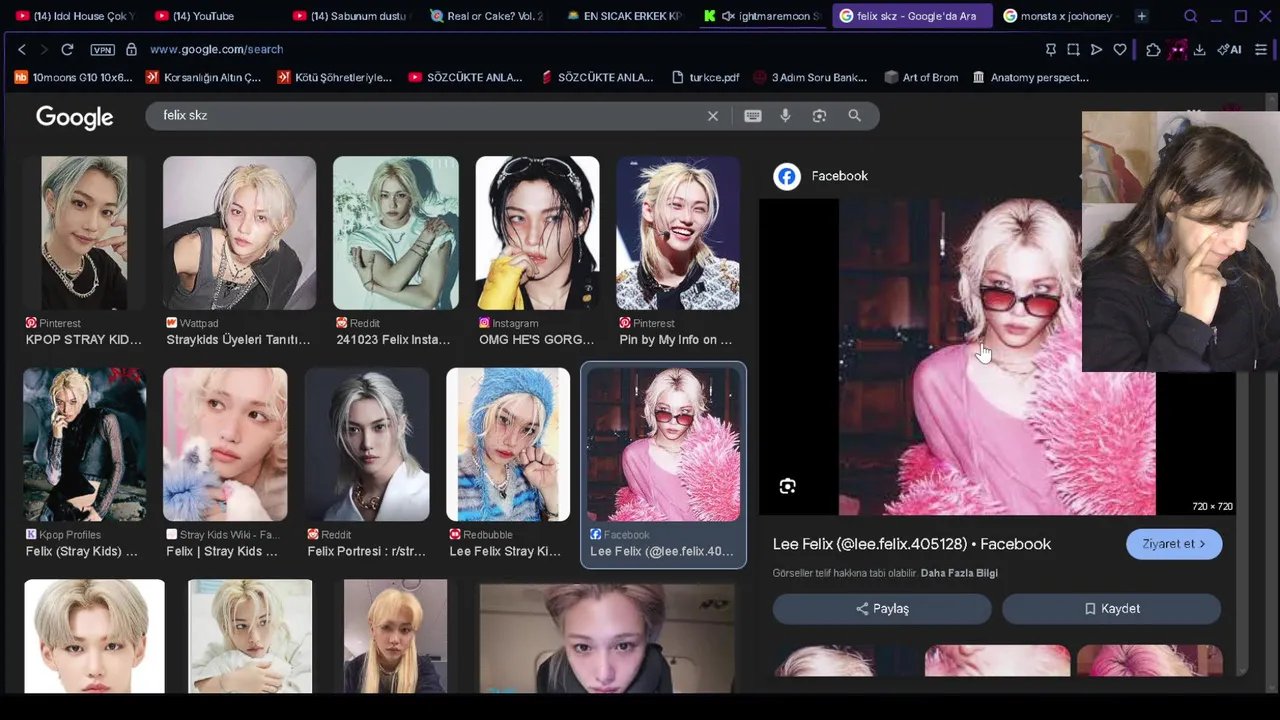Open the 3 Adım Soru Bank bookmark
This screenshot has width=1280, height=720.
pos(810,77)
